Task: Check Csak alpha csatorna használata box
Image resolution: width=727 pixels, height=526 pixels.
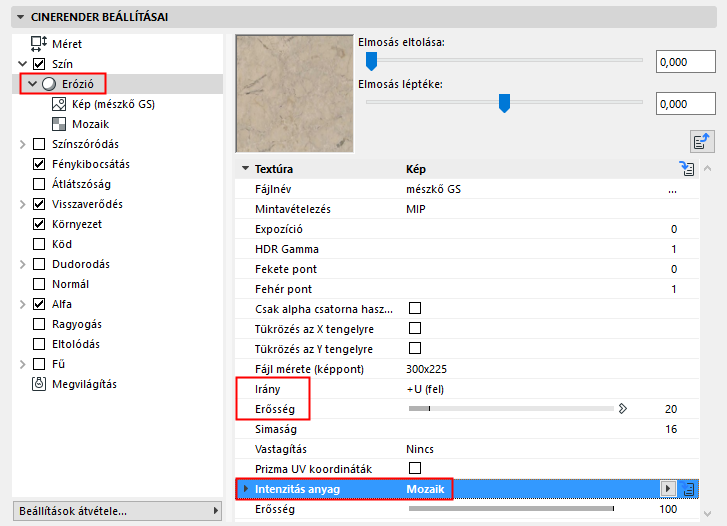Action: click(x=415, y=308)
